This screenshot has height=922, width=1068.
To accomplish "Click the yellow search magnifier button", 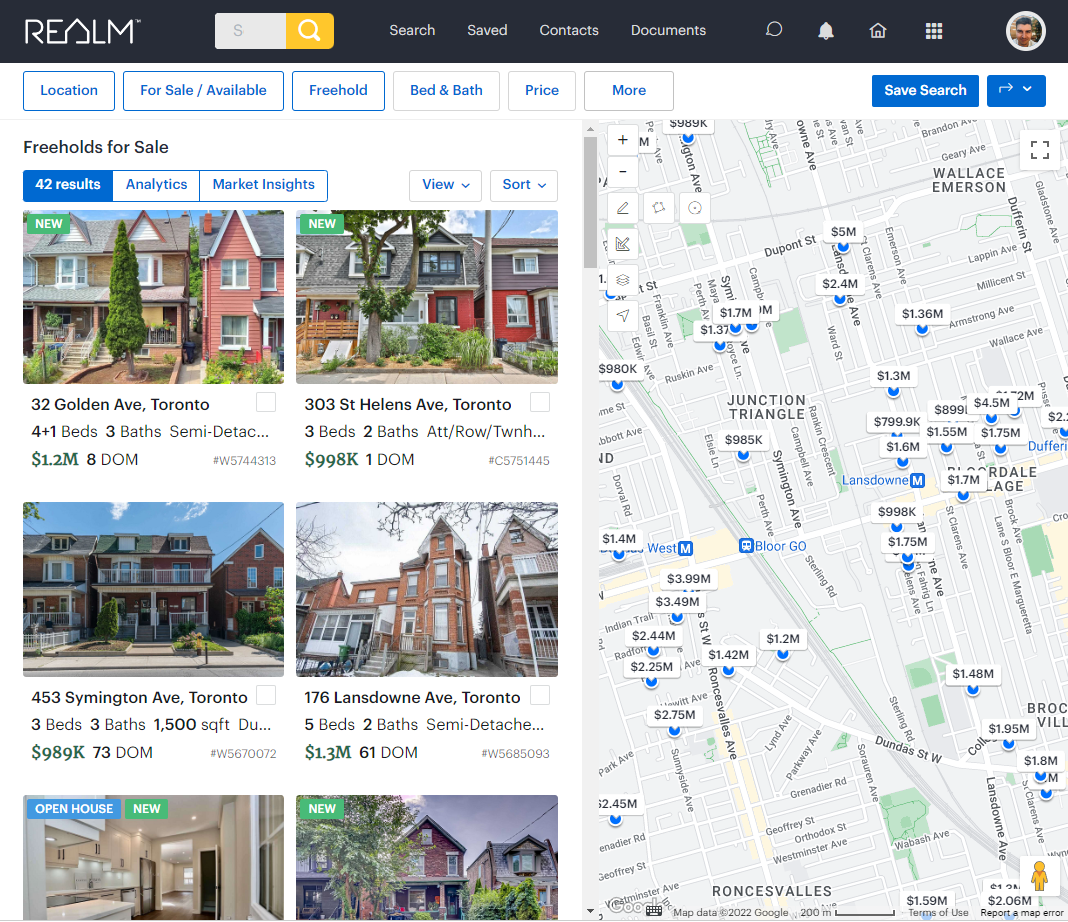I will (309, 31).
